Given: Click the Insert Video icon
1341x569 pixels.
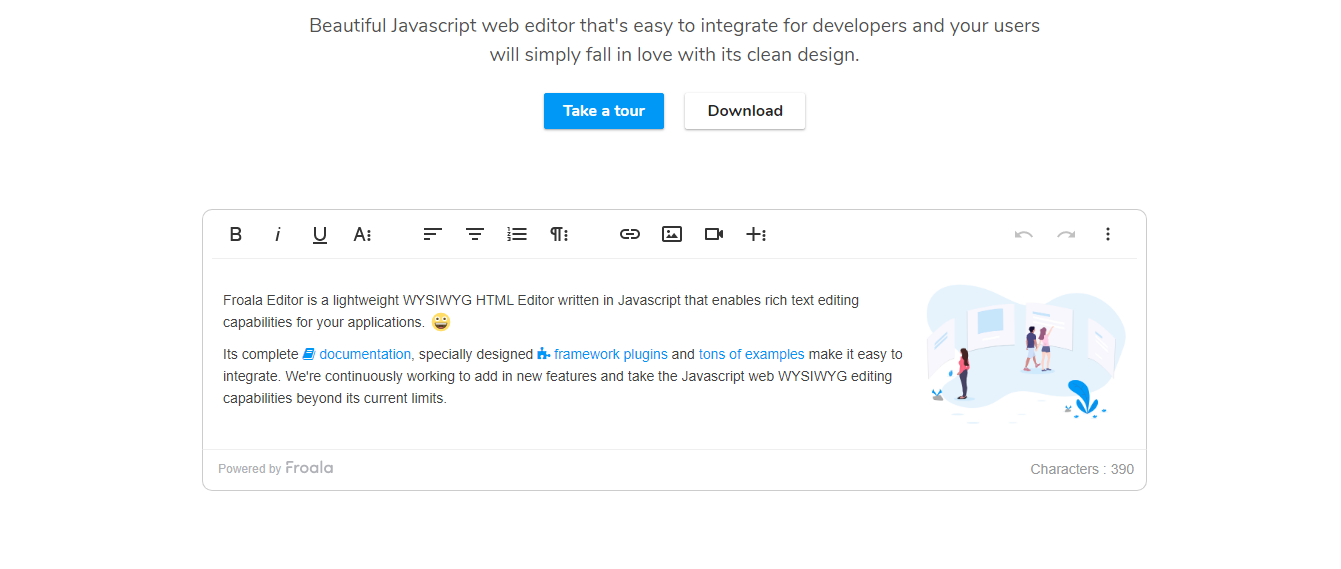Looking at the screenshot, I should tap(714, 234).
